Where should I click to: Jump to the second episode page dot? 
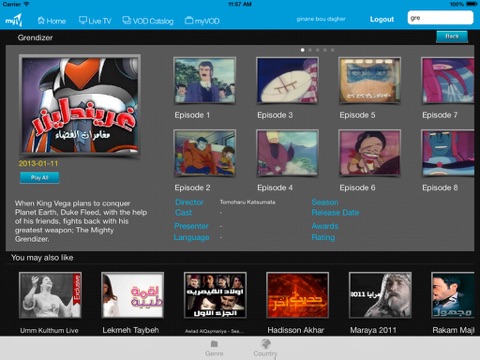(x=310, y=50)
